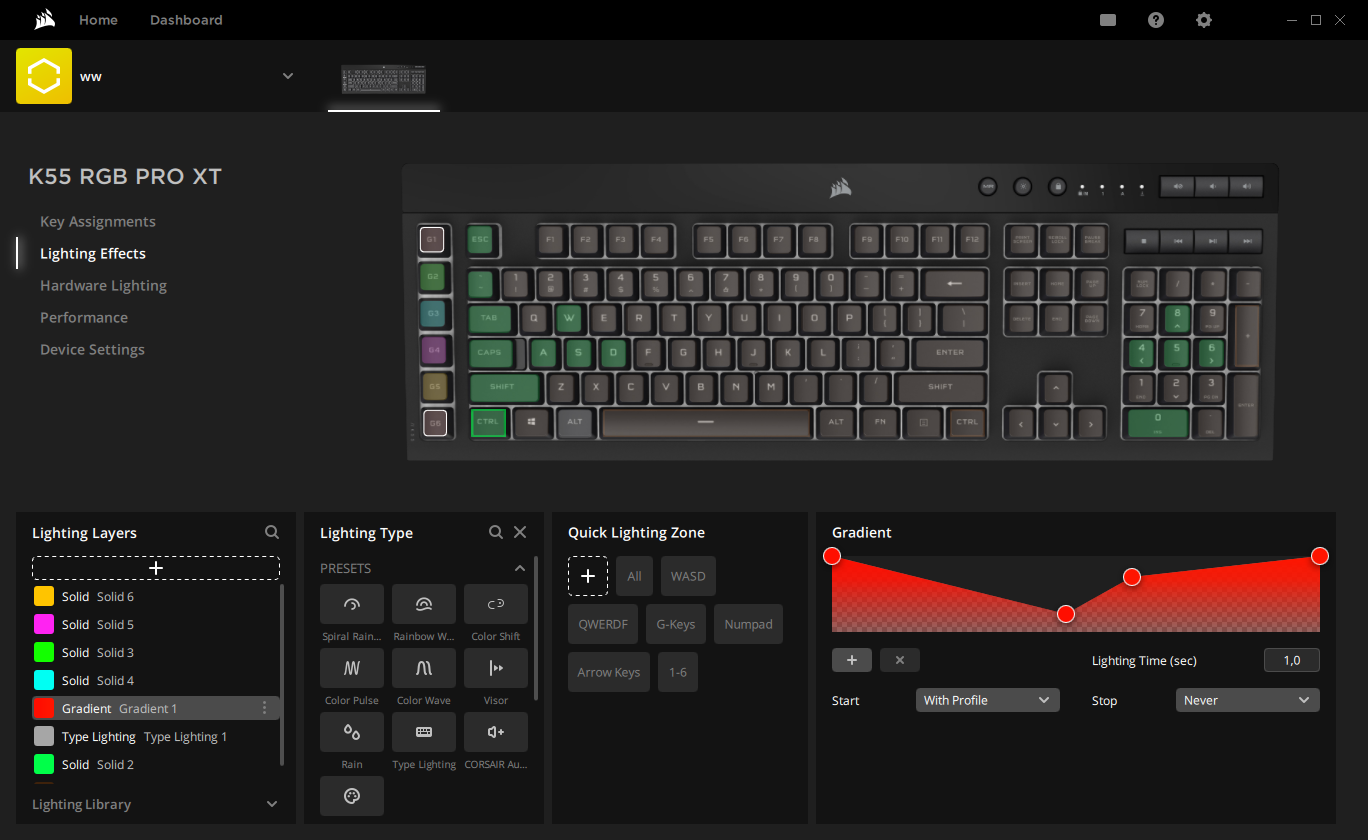Add a new quick lighting zone

tap(588, 576)
